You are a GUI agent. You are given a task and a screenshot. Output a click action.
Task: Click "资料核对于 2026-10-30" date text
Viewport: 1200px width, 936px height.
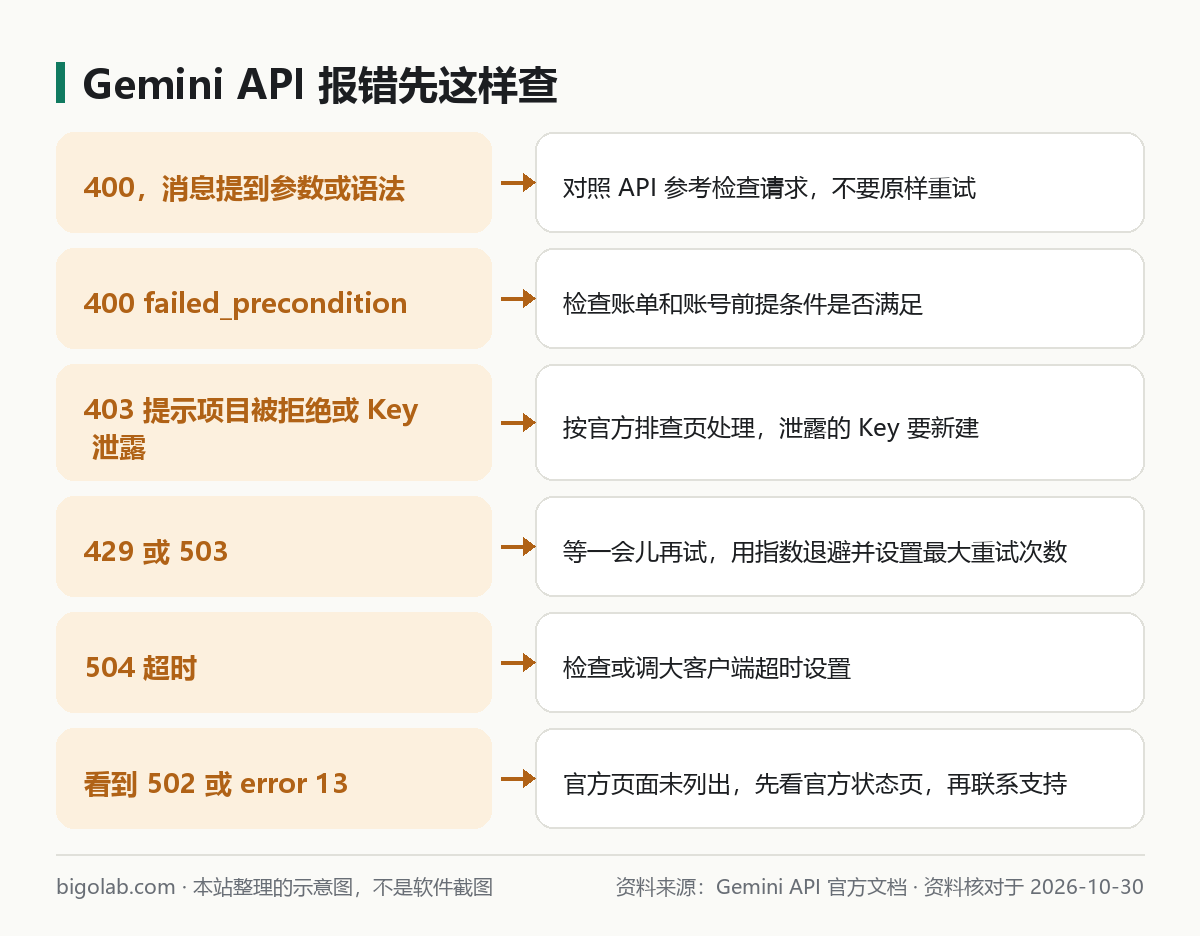[1033, 887]
